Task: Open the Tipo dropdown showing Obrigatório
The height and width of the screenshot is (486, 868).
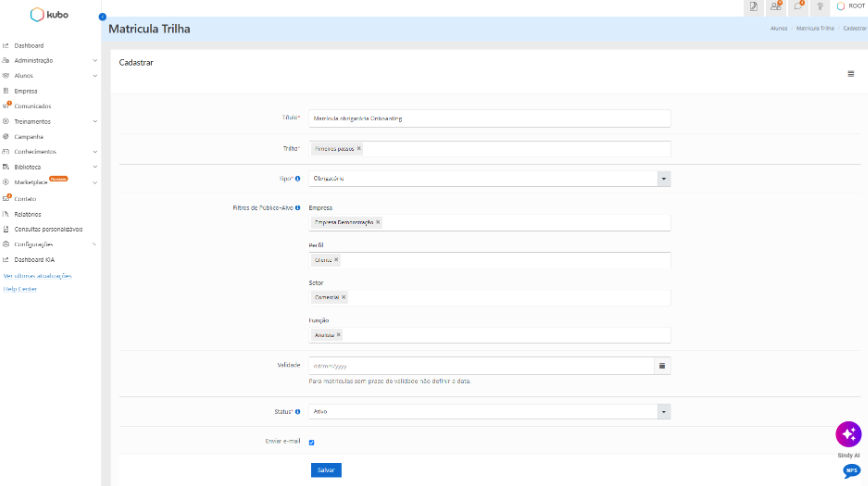Action: click(x=489, y=179)
